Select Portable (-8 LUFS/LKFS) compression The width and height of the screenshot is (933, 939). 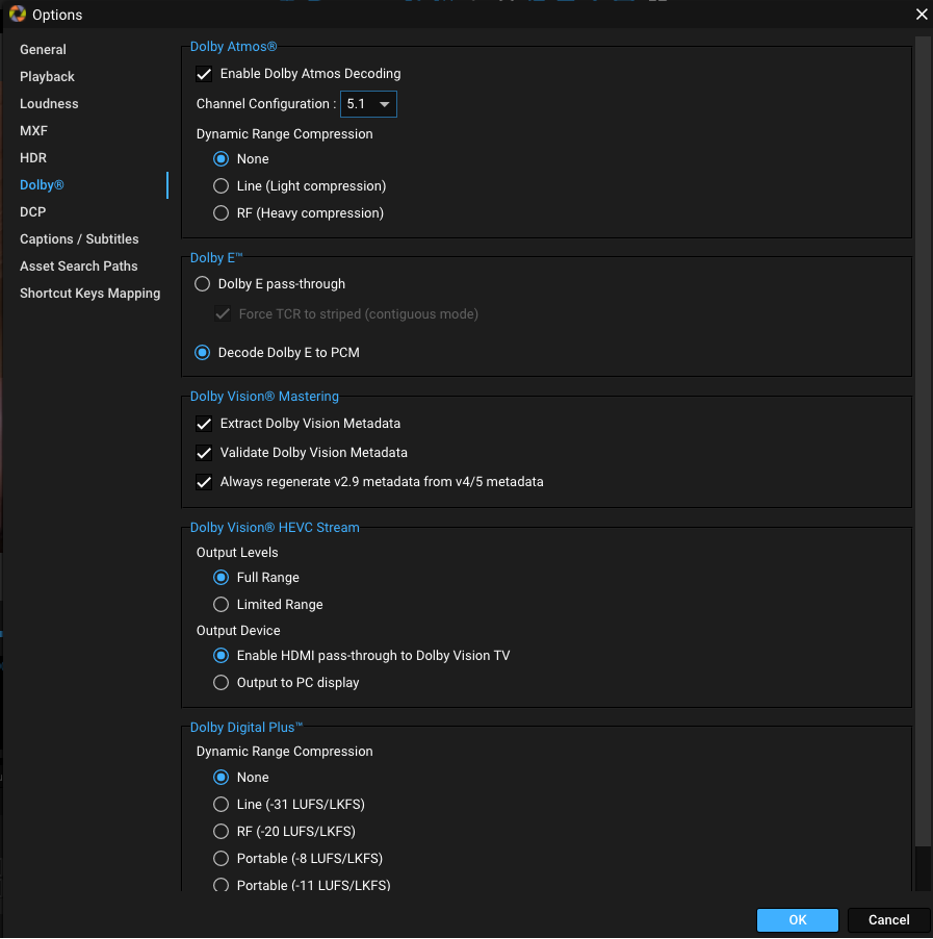click(x=221, y=858)
